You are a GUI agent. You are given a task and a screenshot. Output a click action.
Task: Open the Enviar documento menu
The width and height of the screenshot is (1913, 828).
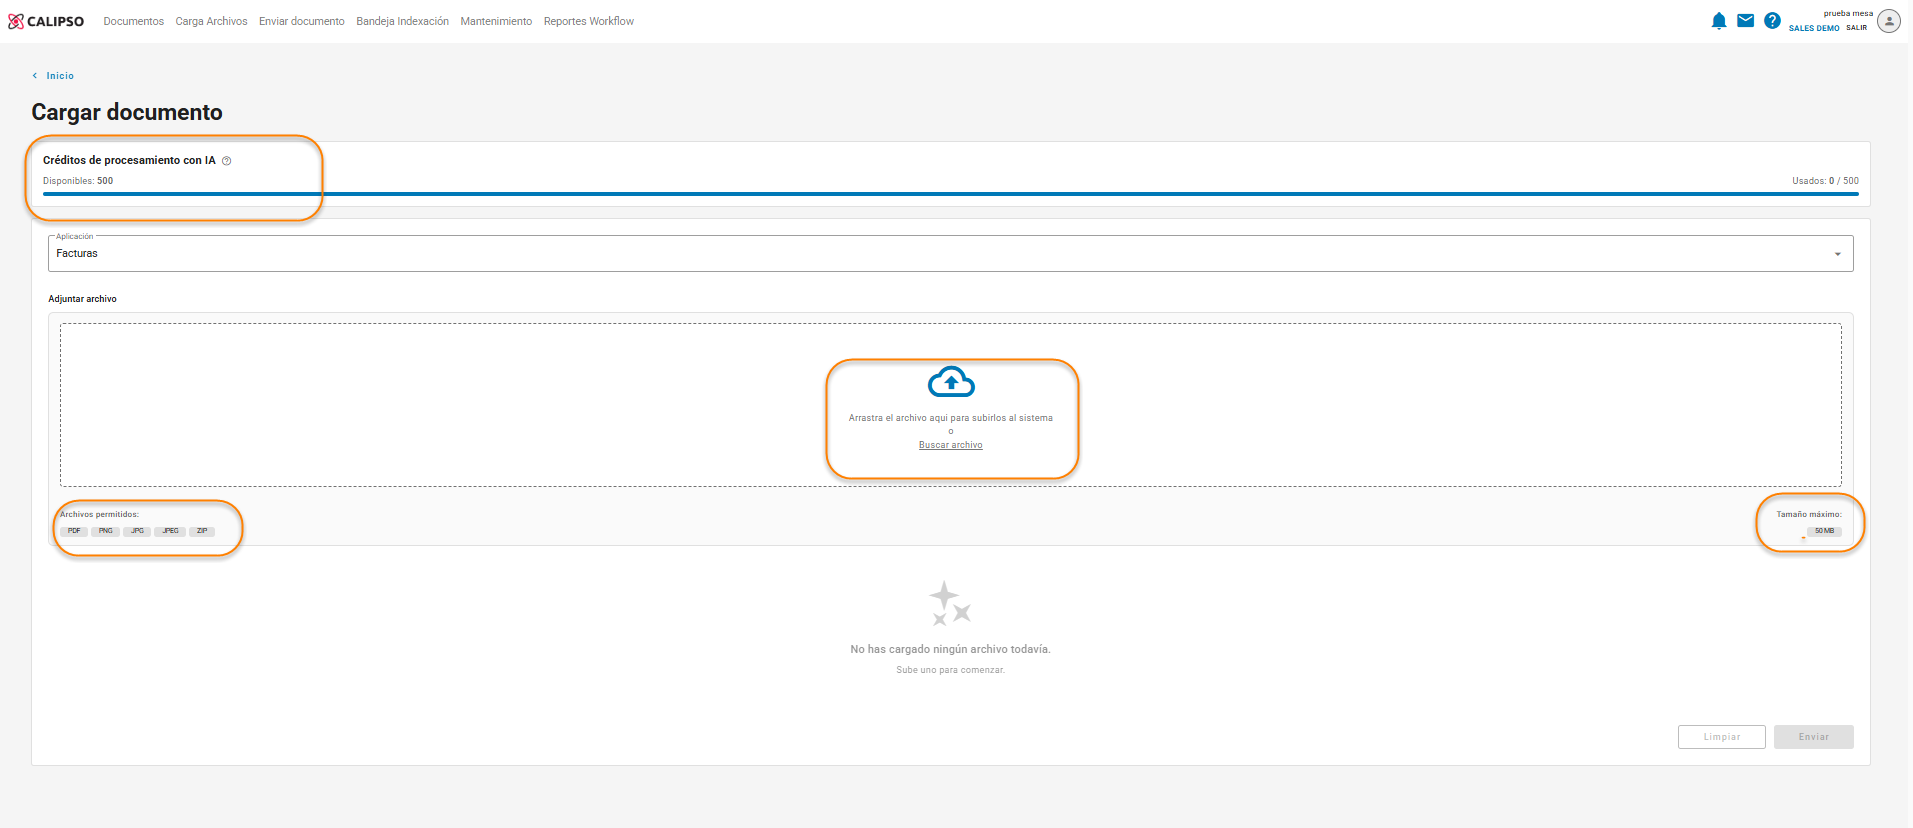pyautogui.click(x=302, y=21)
